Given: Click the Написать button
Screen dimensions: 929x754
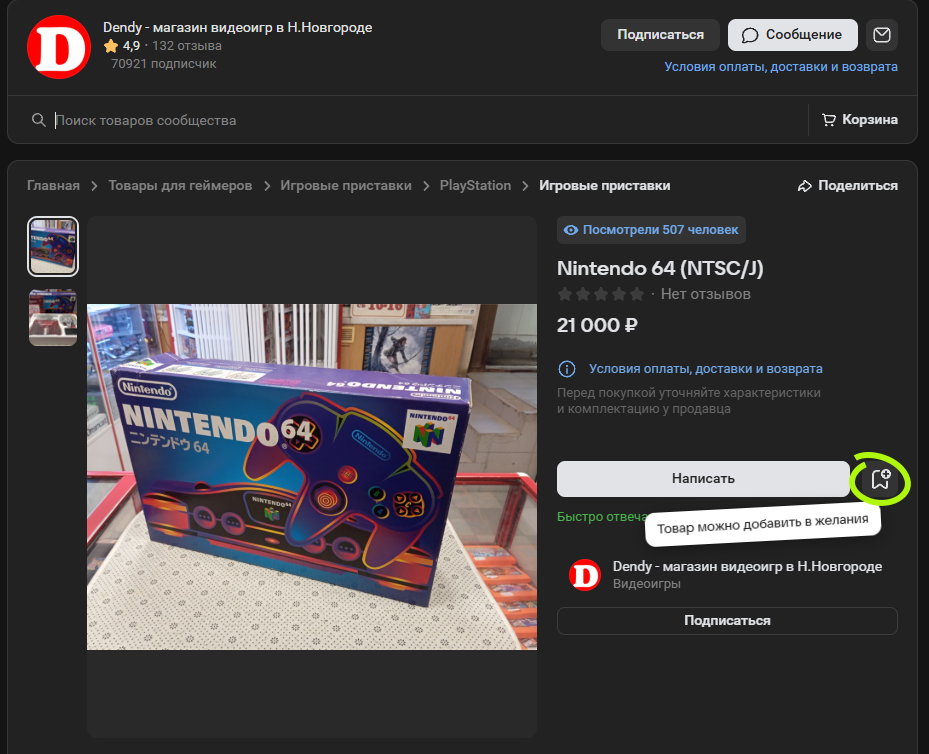Looking at the screenshot, I should pyautogui.click(x=703, y=479).
